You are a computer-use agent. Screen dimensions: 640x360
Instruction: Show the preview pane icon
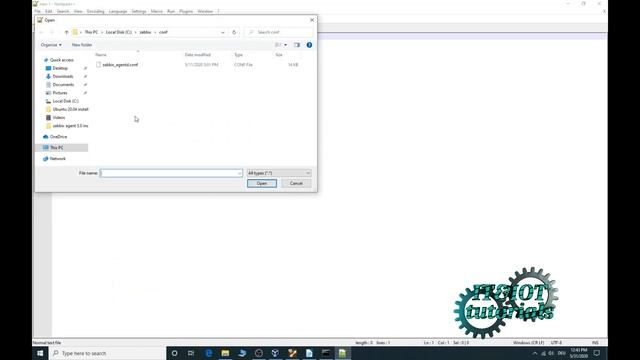pos(297,45)
